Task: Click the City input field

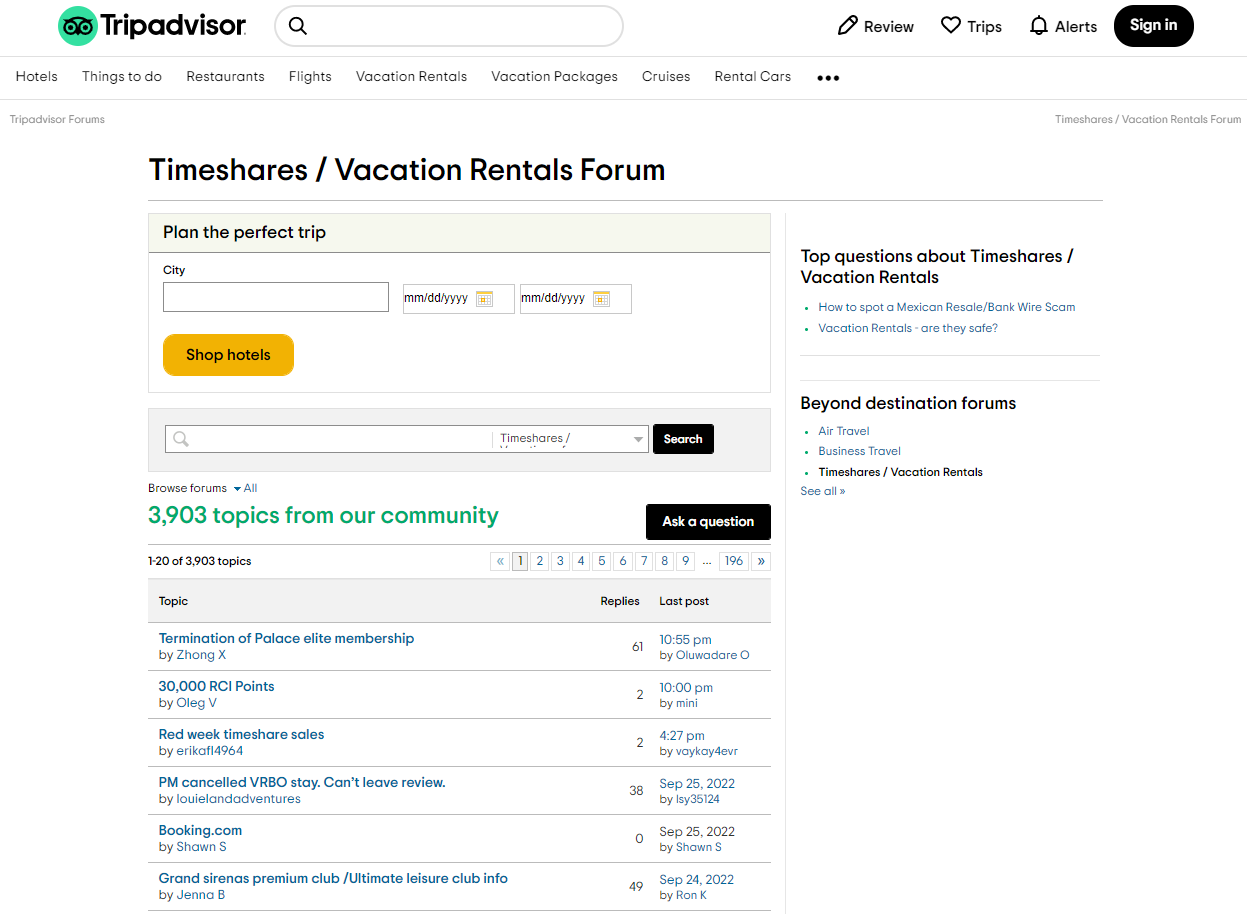Action: click(275, 297)
